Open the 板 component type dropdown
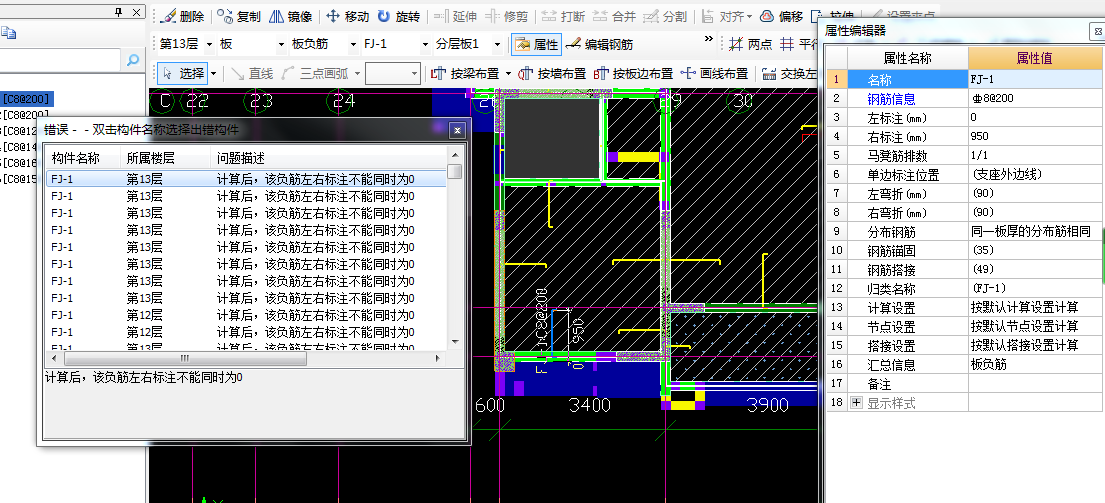This screenshot has height=503, width=1105. point(282,44)
